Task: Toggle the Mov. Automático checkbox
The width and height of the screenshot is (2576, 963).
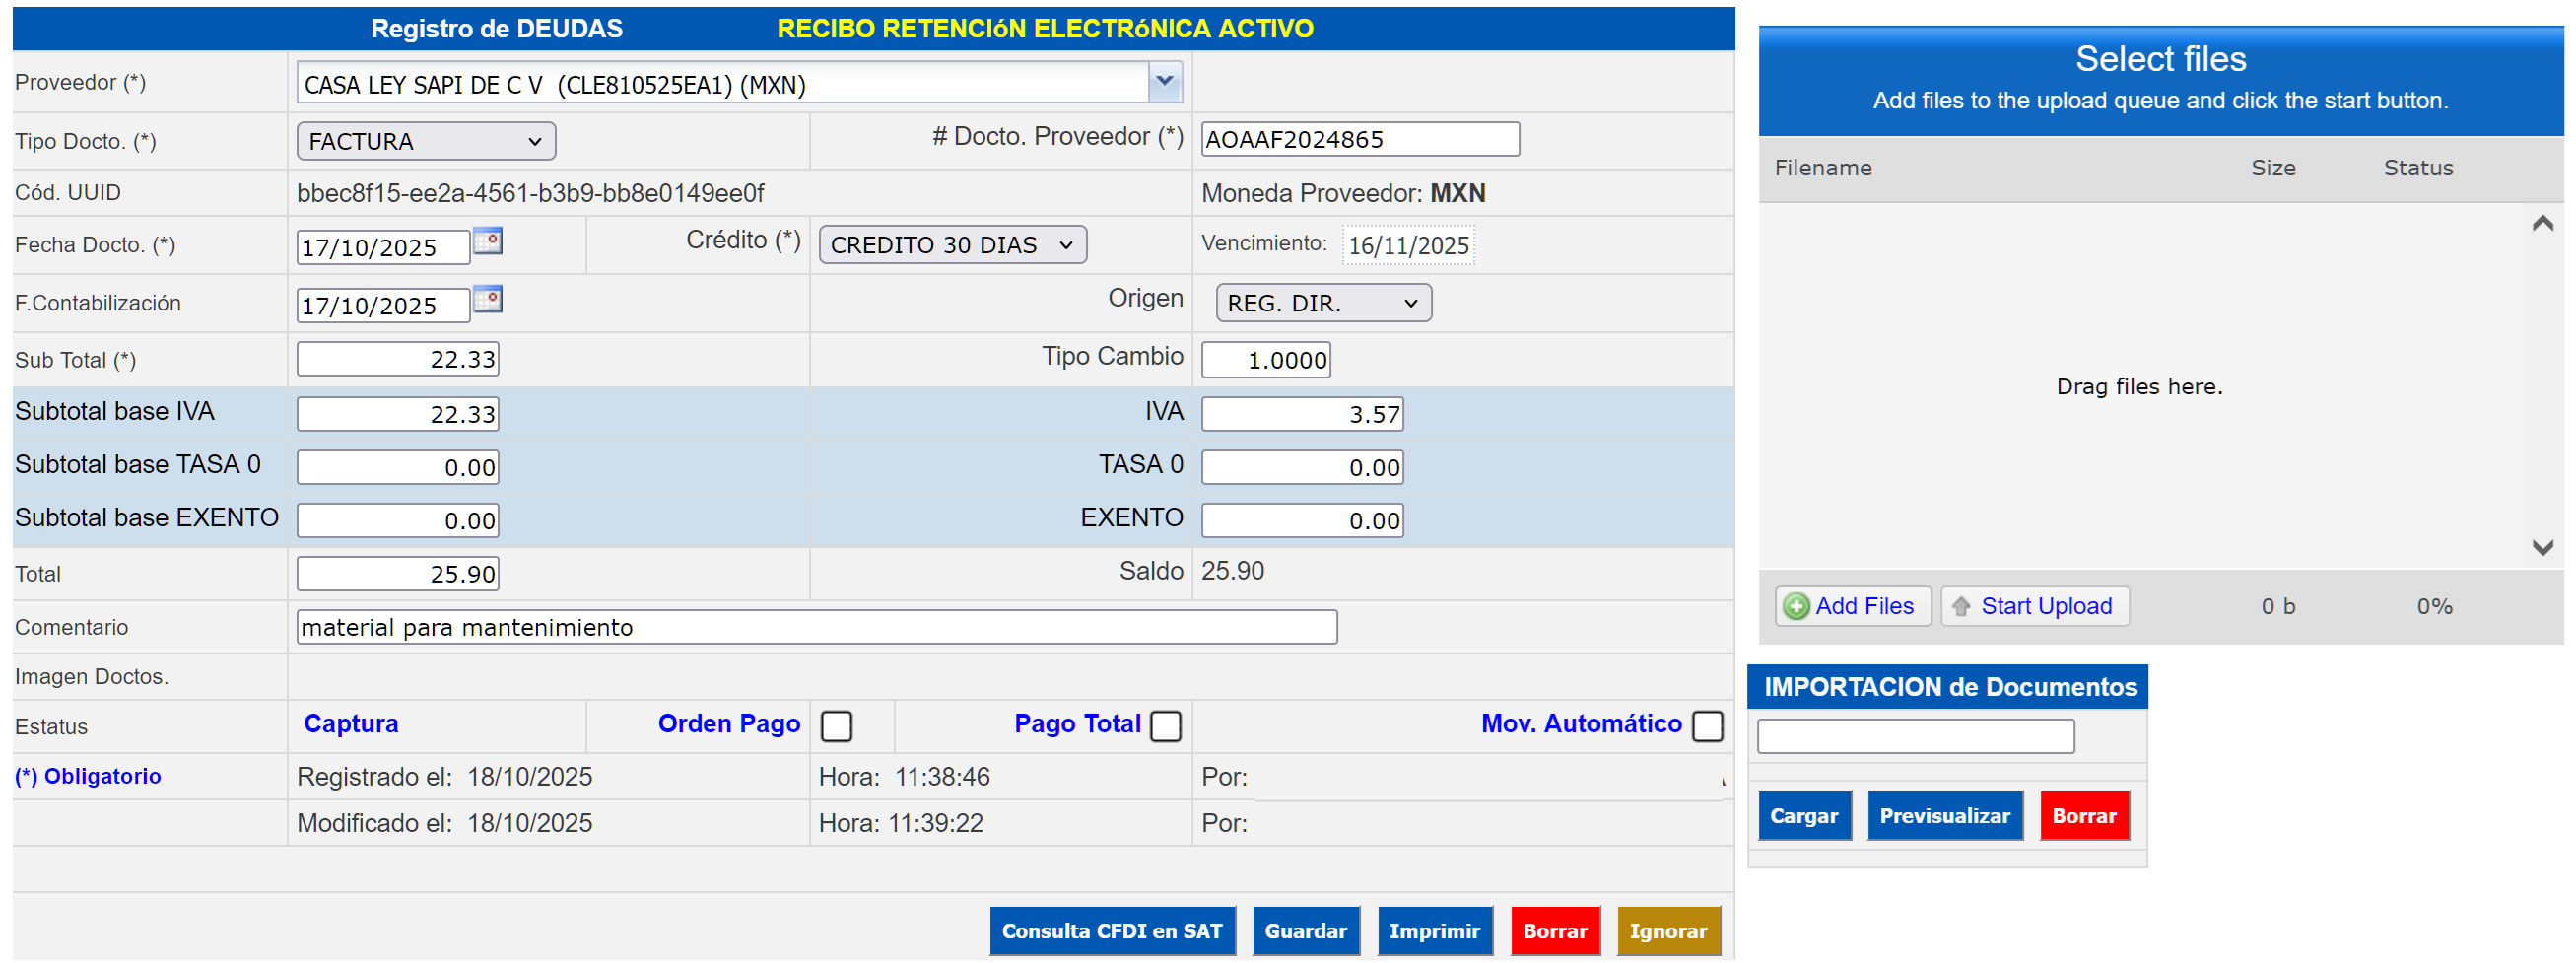Action: 1707,726
